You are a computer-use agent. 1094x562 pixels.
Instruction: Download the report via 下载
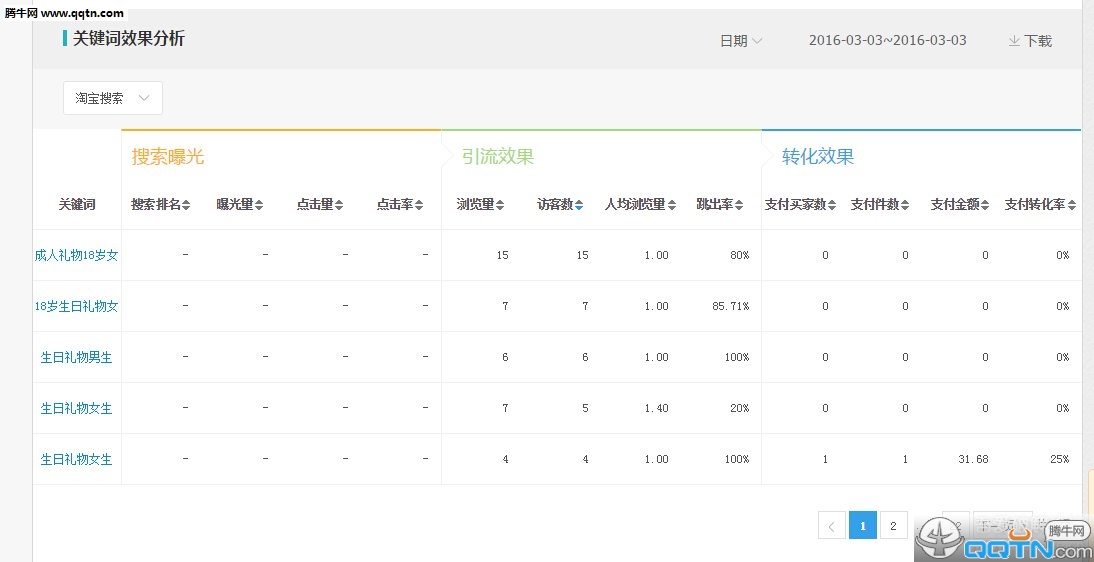pos(1030,41)
